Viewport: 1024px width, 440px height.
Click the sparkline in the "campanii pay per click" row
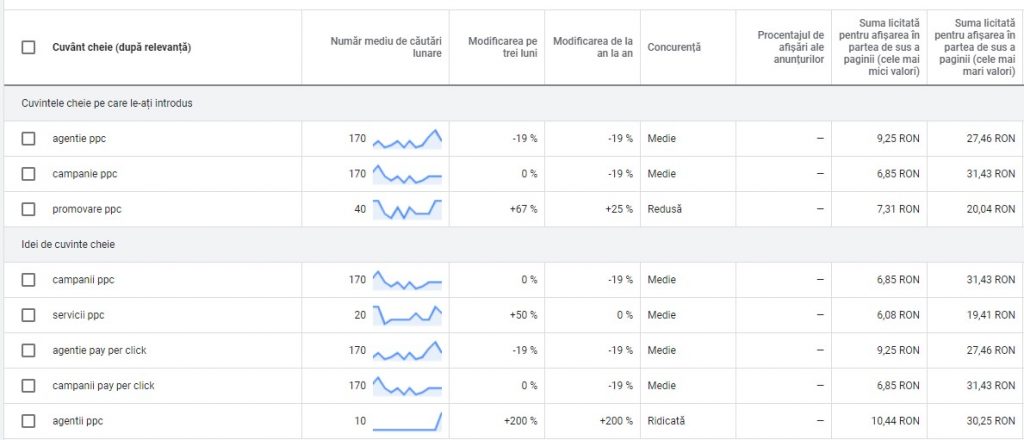pyautogui.click(x=407, y=386)
